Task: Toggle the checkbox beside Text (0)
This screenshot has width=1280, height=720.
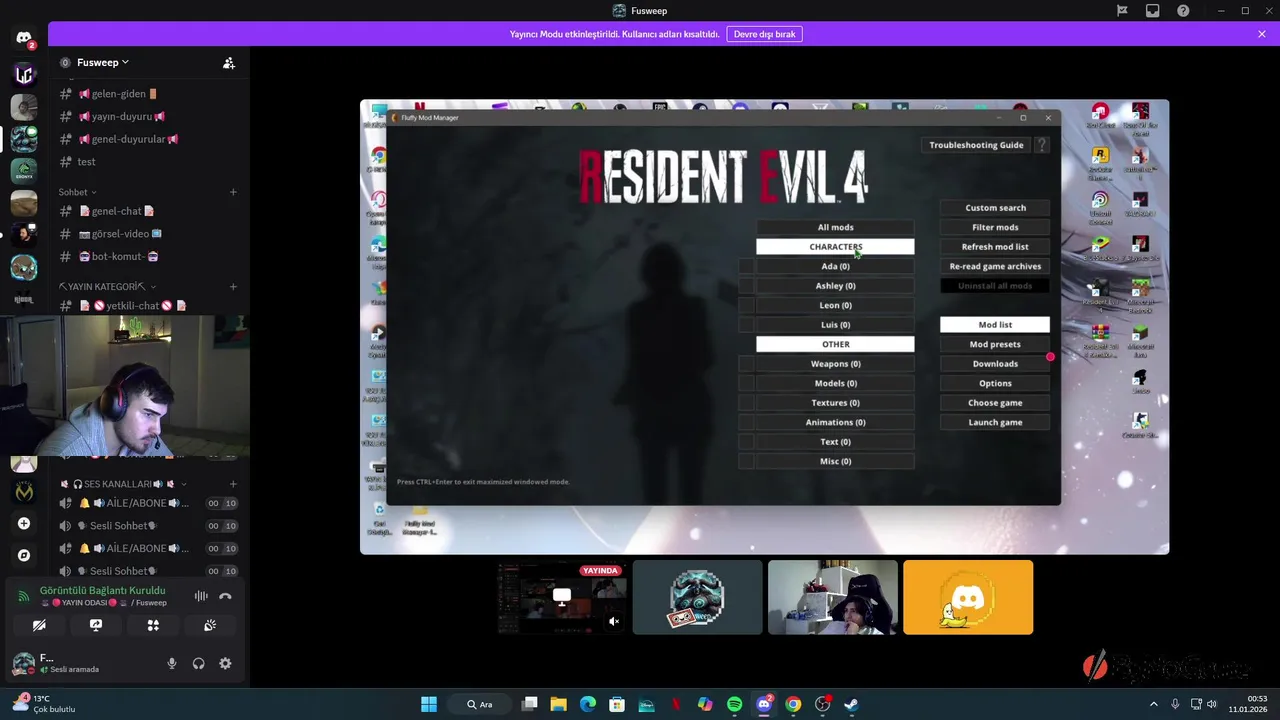Action: coord(746,442)
